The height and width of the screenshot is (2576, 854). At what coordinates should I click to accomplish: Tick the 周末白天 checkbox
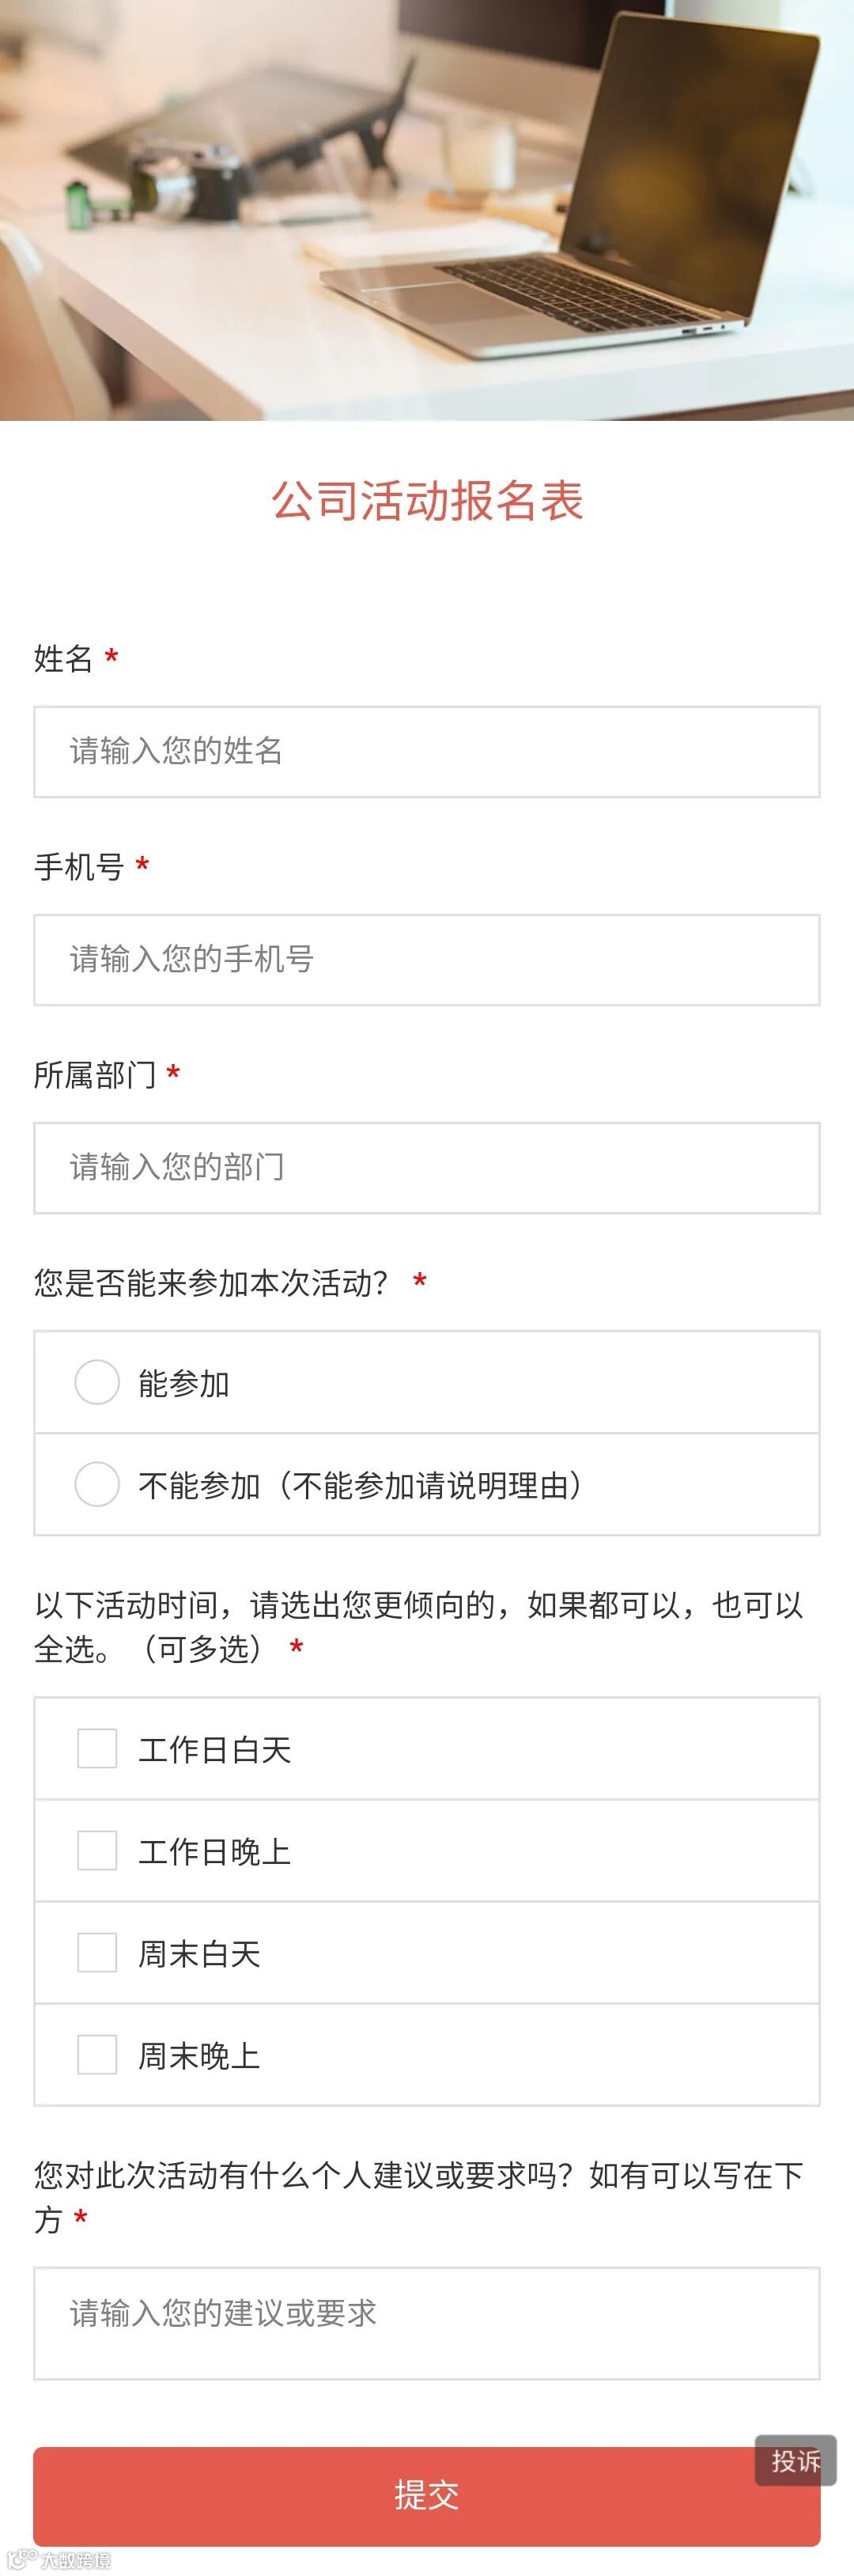[x=97, y=1953]
